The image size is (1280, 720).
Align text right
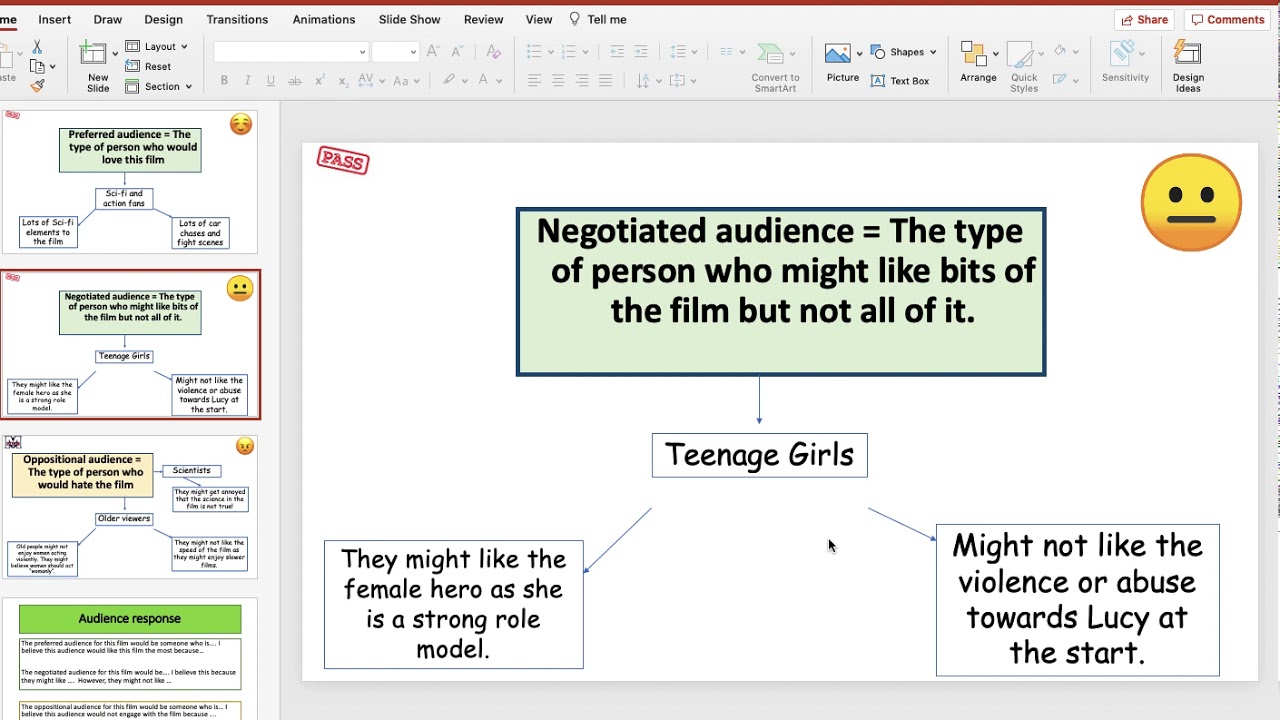(x=582, y=81)
